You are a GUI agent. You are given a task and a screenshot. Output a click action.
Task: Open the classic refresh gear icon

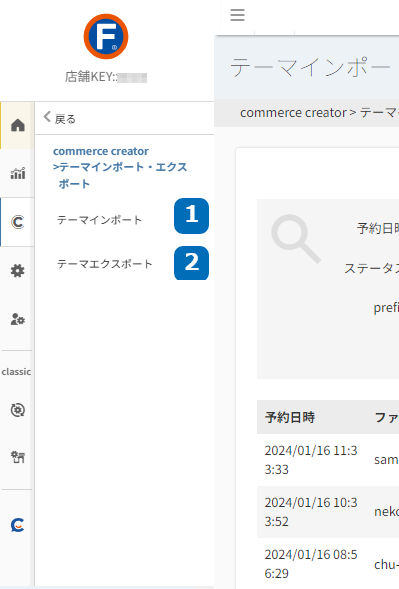pyautogui.click(x=18, y=410)
